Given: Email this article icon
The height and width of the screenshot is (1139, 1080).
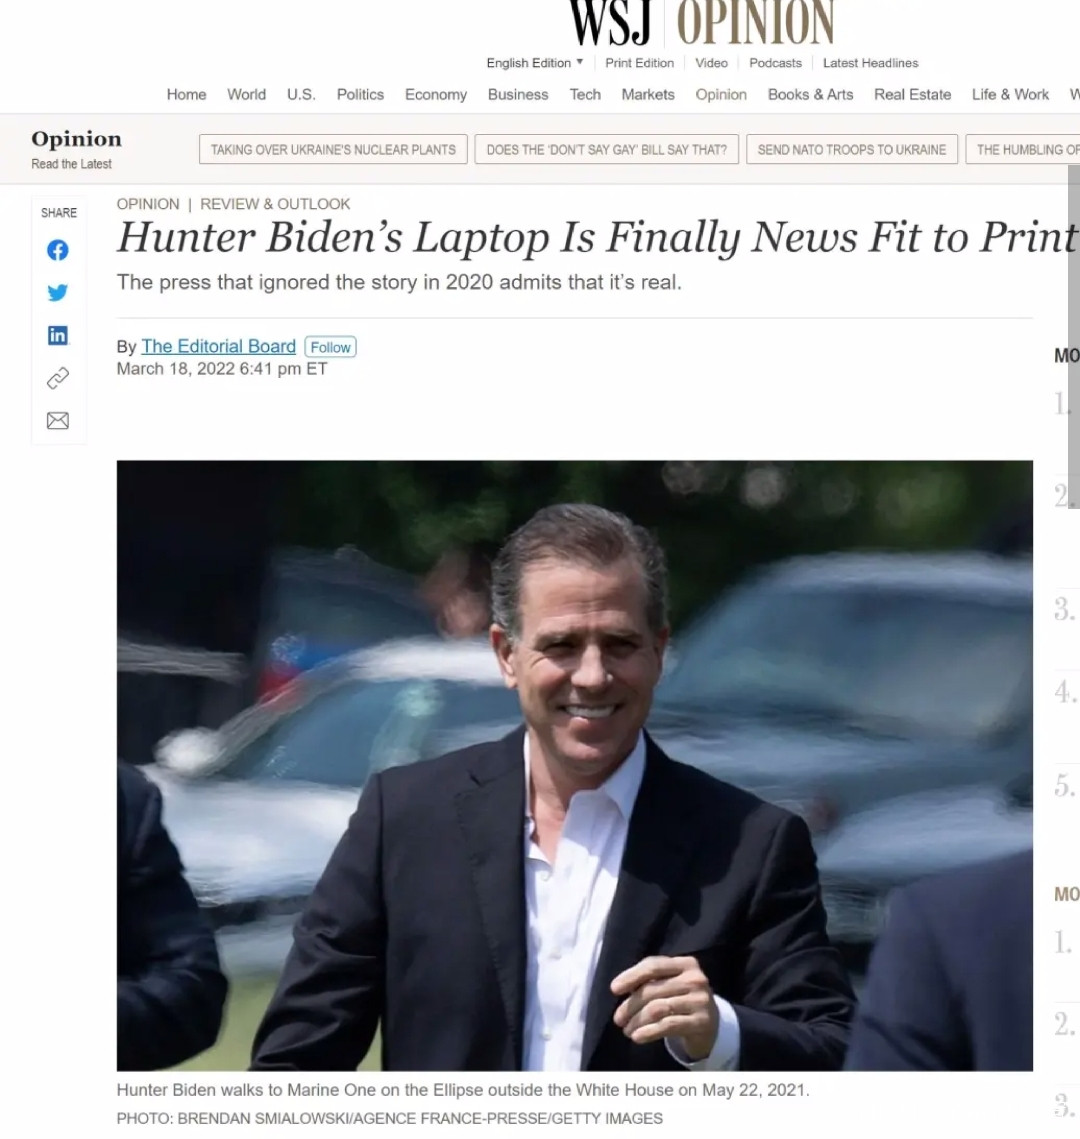Looking at the screenshot, I should pos(57,421).
